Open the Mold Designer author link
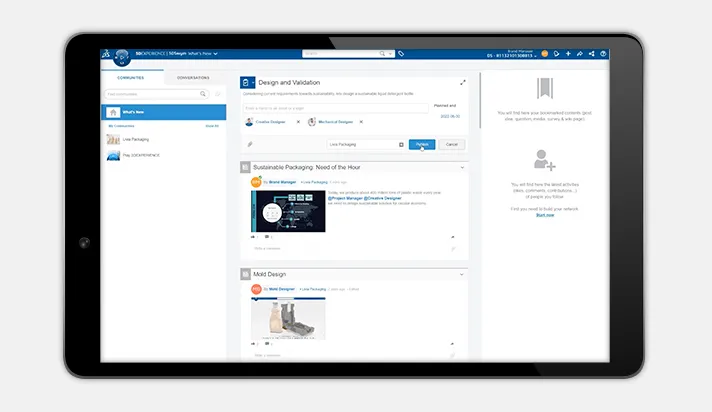This screenshot has height=412, width=712. click(x=282, y=289)
